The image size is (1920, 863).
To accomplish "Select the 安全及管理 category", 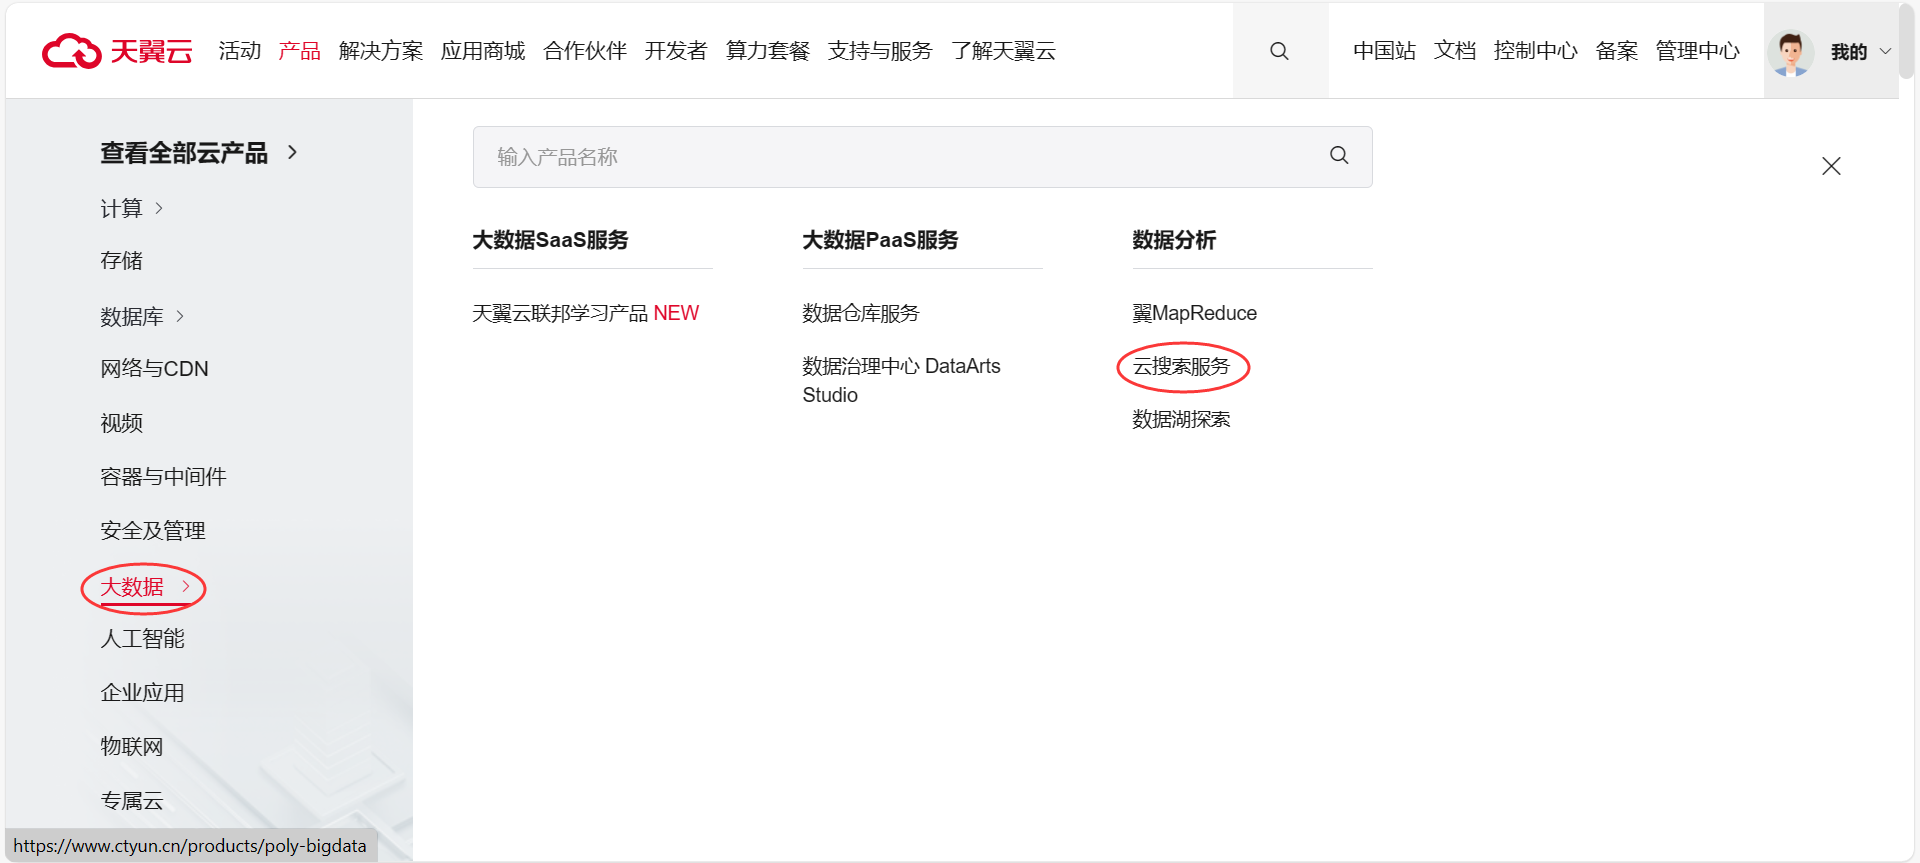I will tap(153, 531).
